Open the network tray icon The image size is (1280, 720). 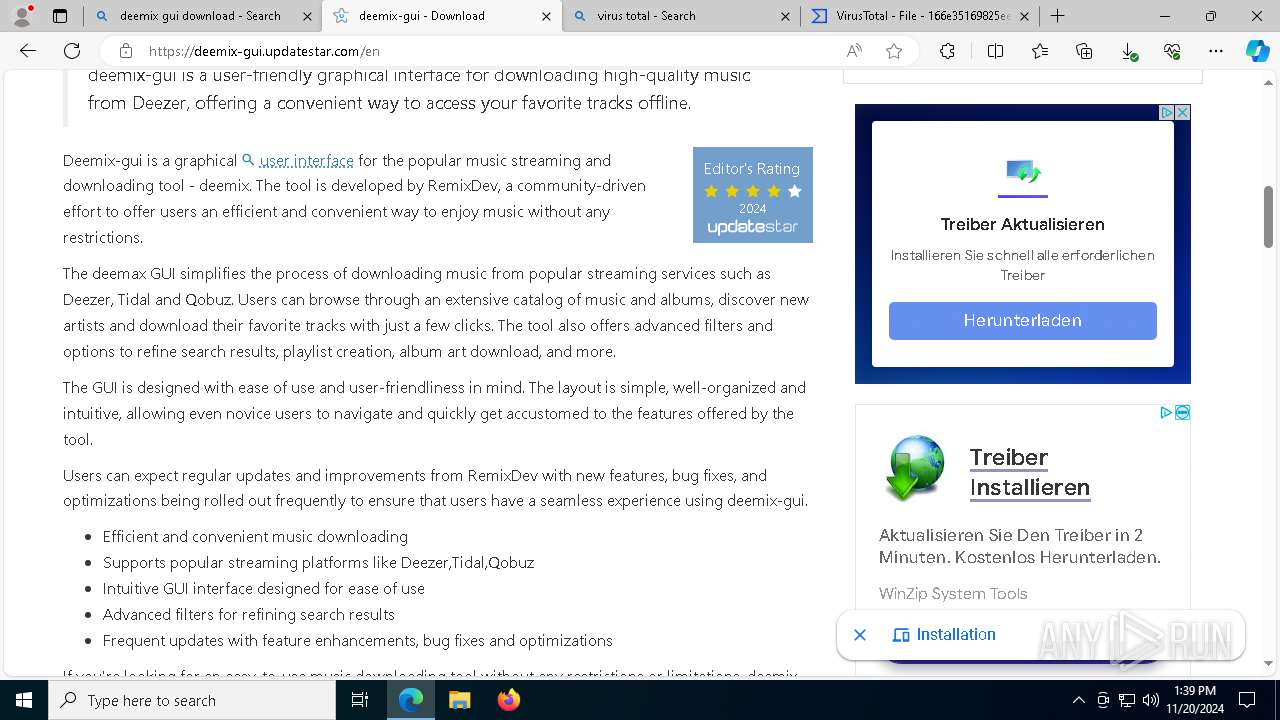pyautogui.click(x=1126, y=700)
